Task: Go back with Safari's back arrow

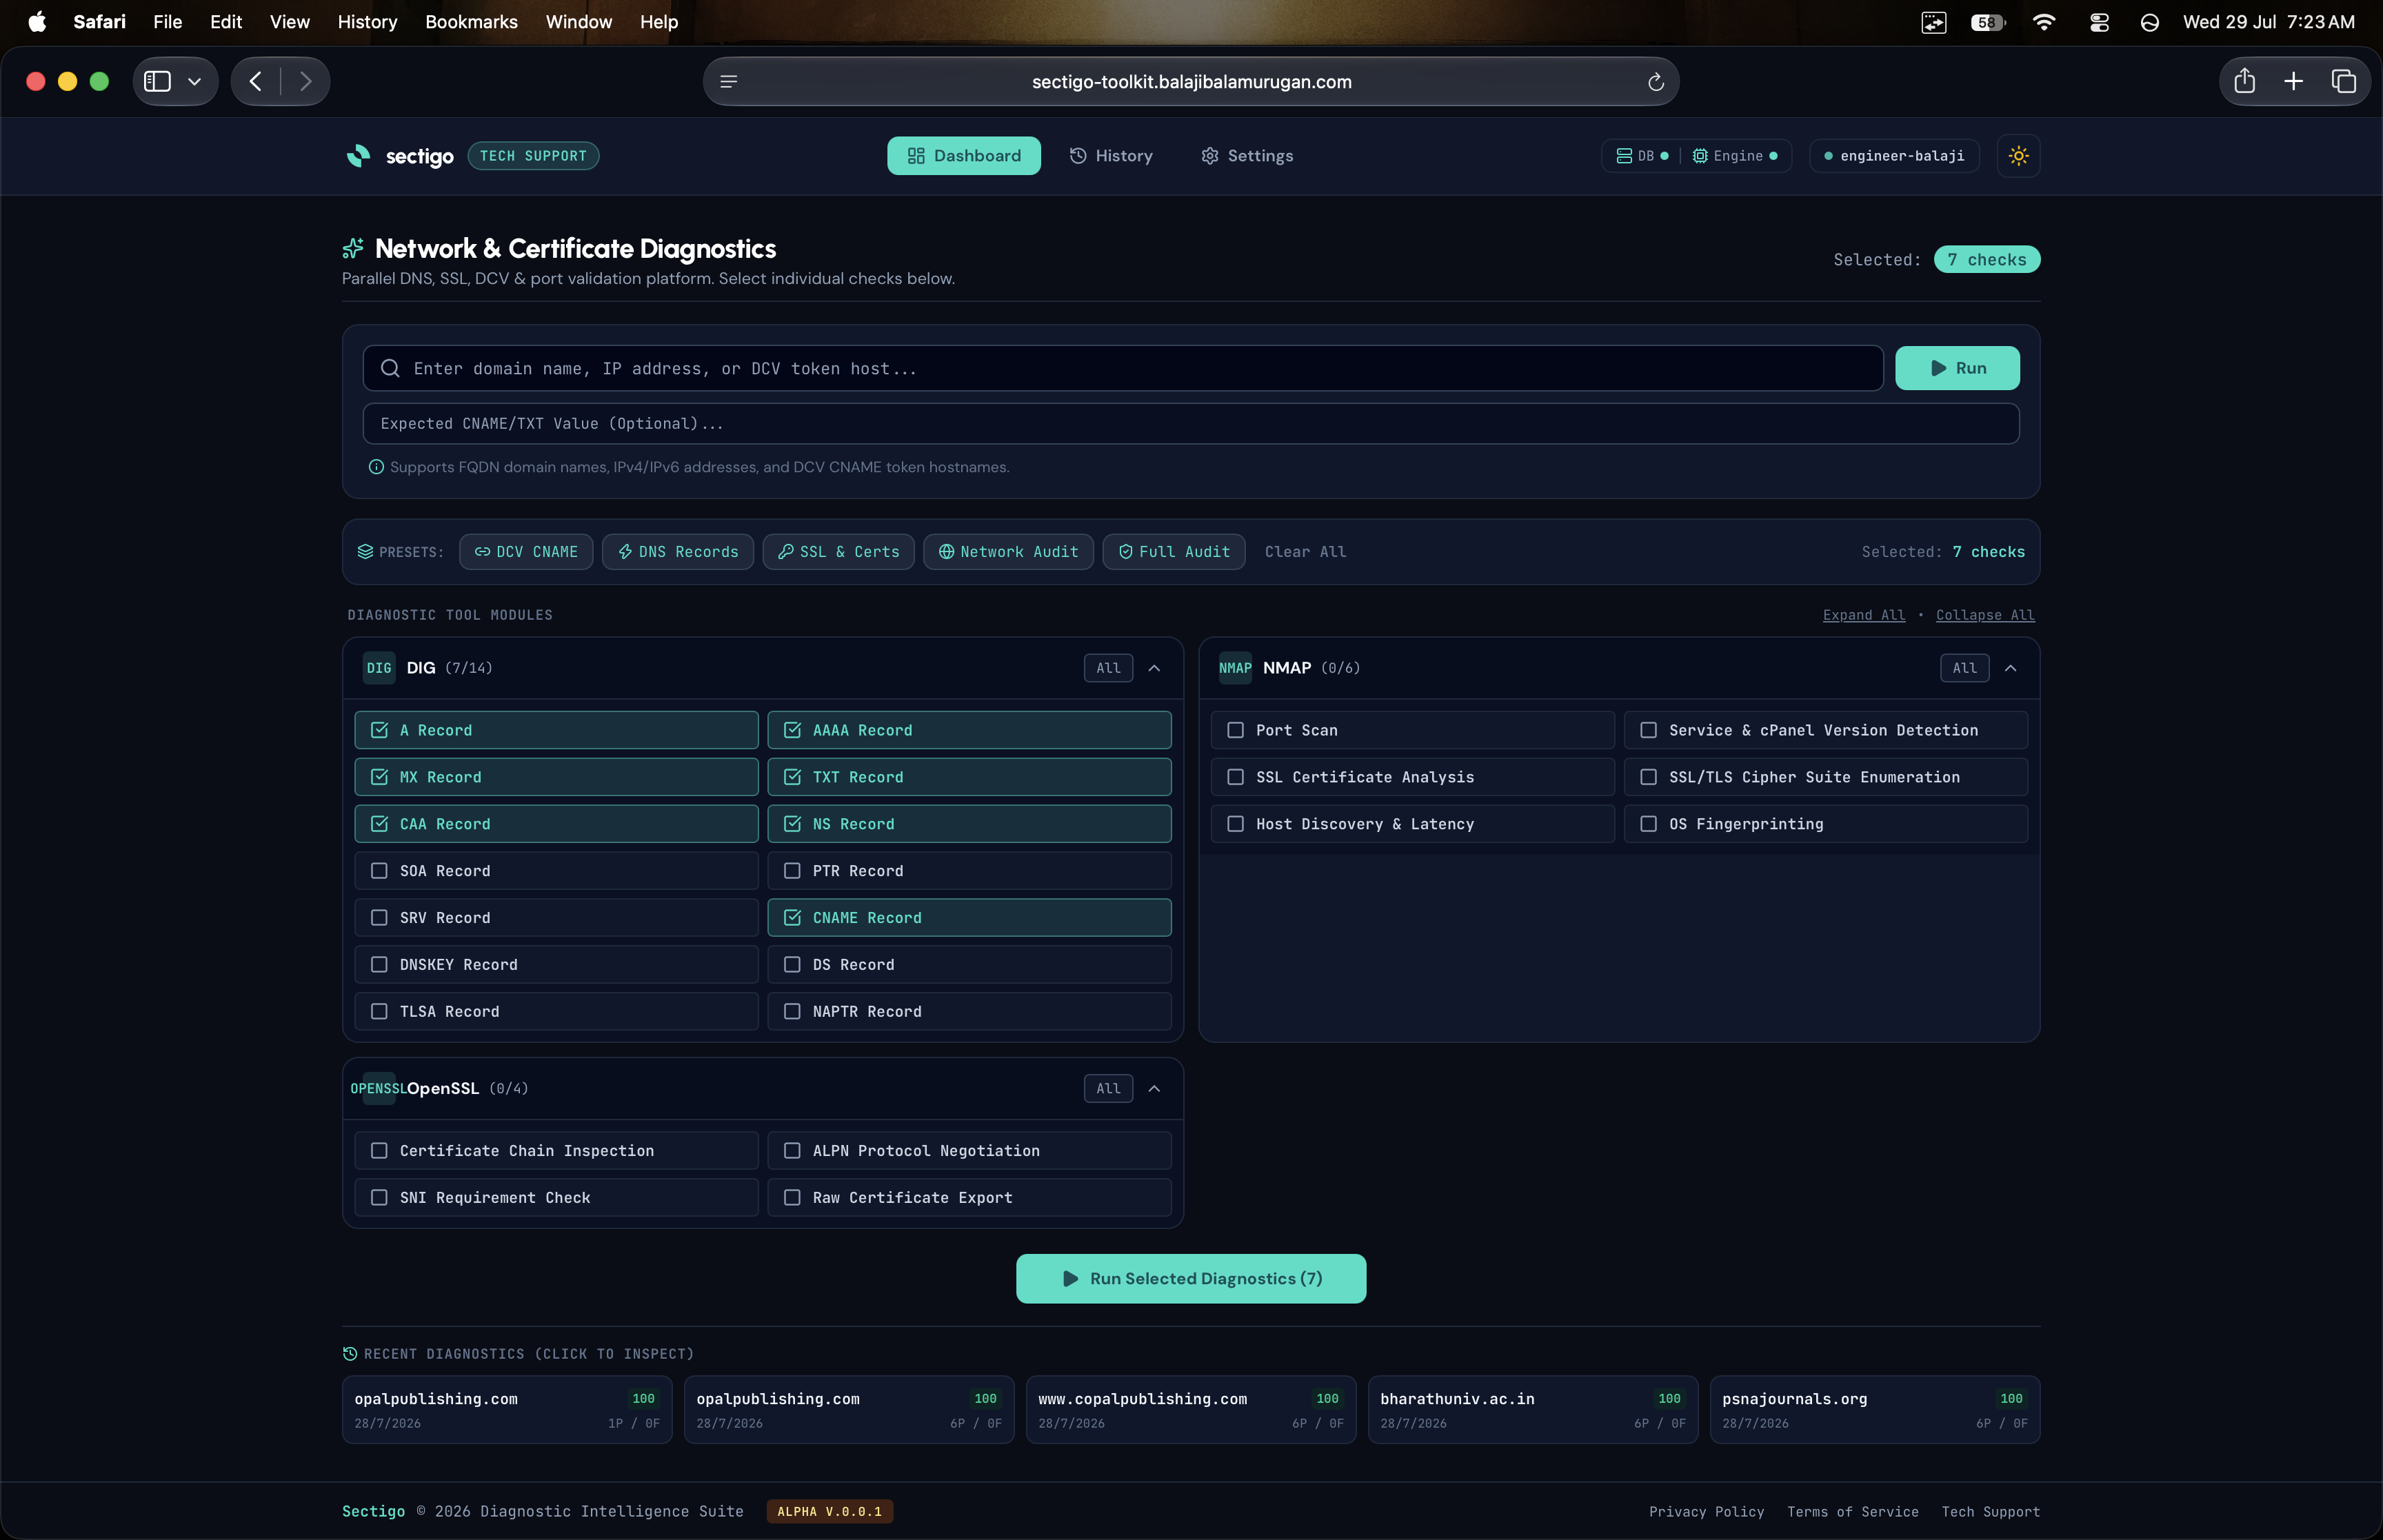Action: (x=256, y=81)
